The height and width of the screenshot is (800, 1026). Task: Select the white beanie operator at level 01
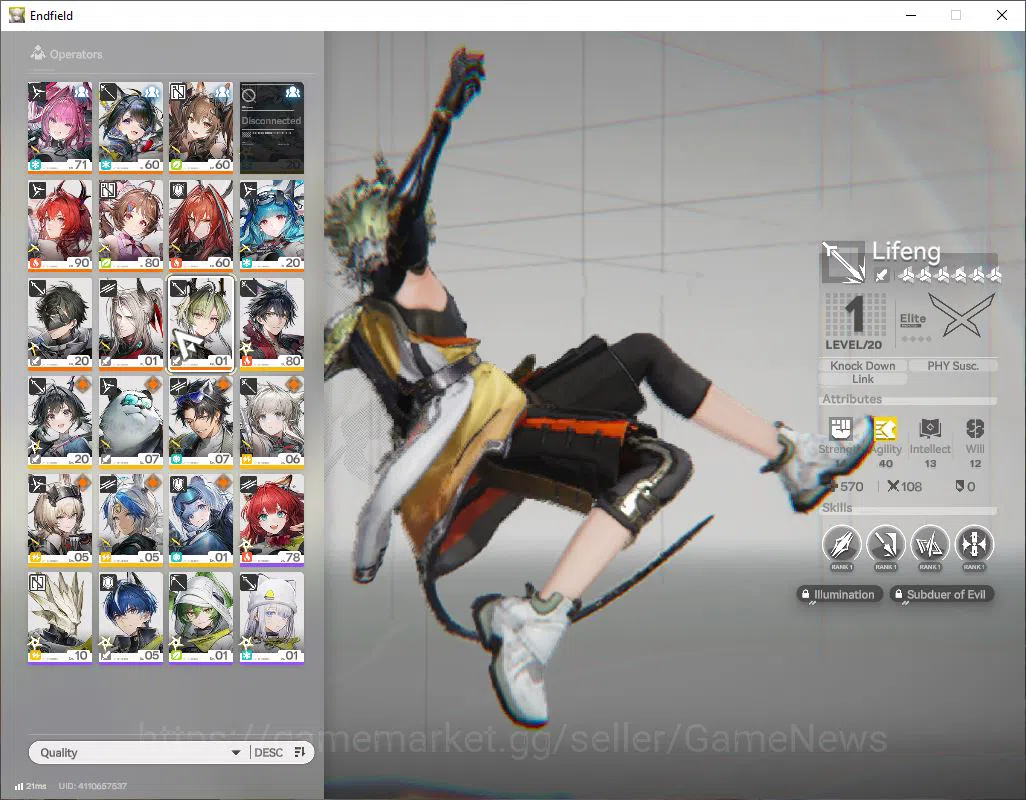272,618
